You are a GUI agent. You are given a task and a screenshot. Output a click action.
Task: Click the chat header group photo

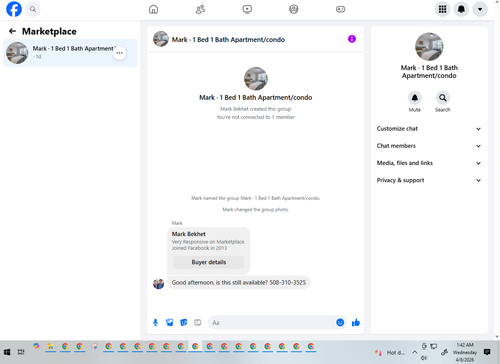point(161,39)
